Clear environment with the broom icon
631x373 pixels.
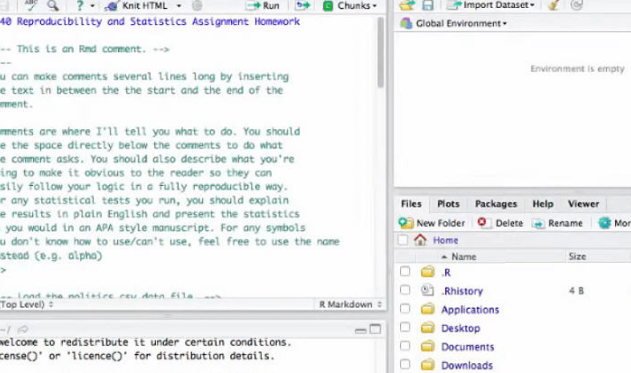tap(554, 5)
